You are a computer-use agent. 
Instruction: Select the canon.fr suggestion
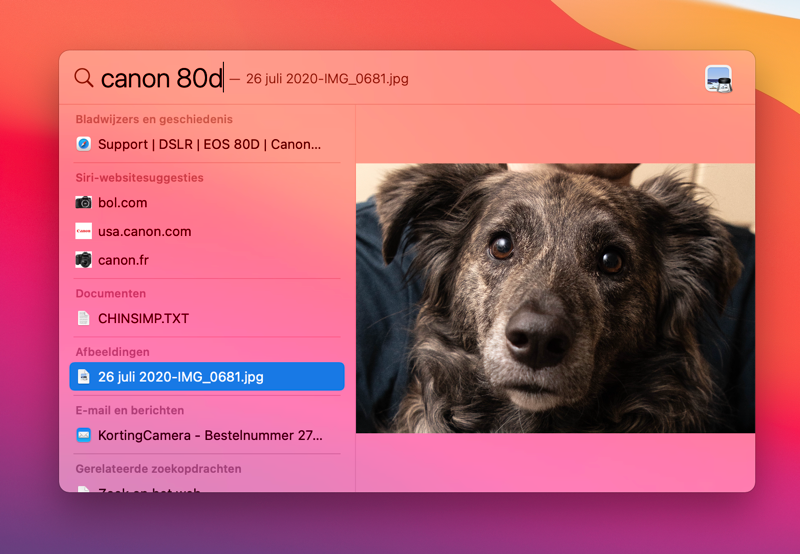[x=207, y=260]
